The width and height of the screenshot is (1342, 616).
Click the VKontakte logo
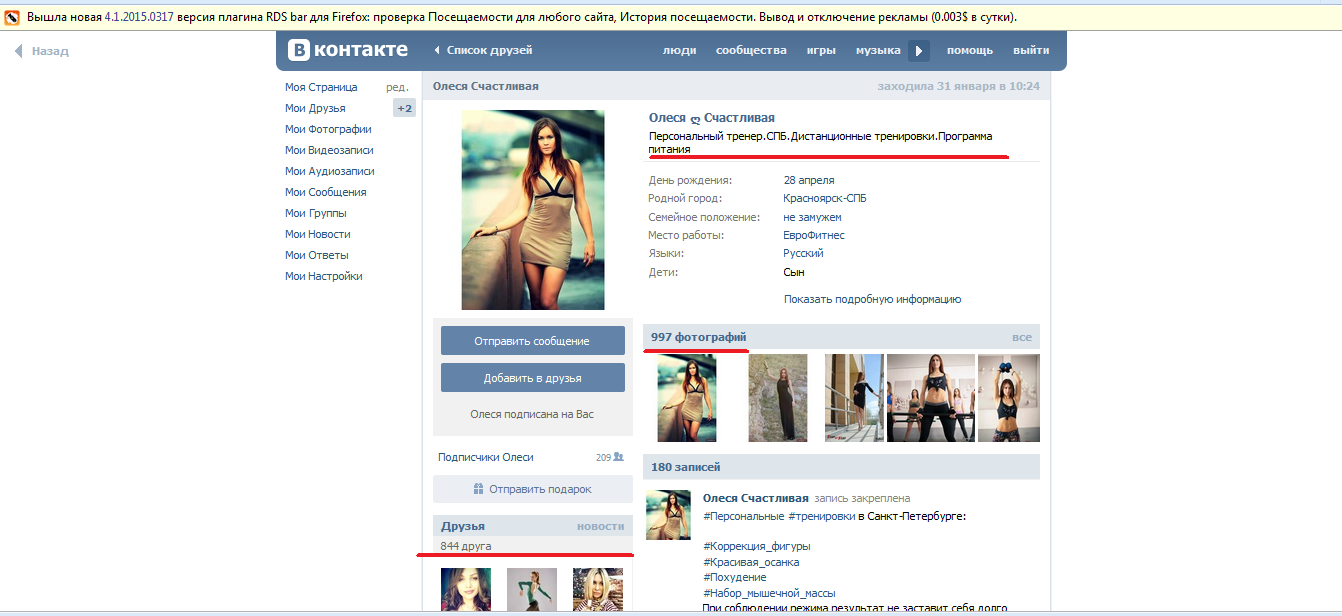tap(348, 50)
